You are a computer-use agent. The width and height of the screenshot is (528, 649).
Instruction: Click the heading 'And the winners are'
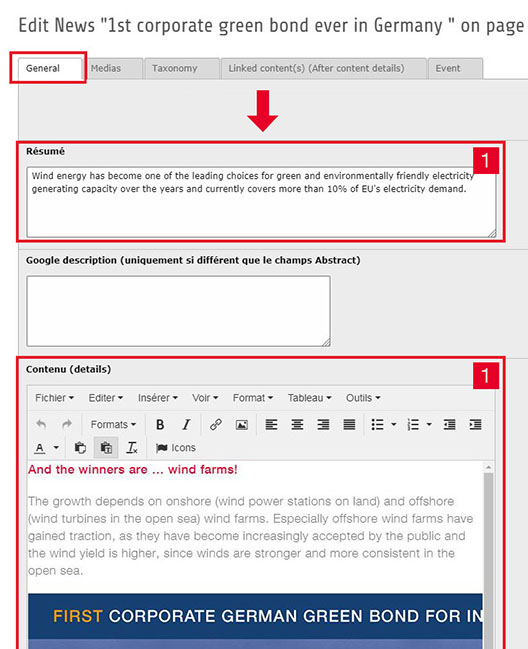click(132, 470)
